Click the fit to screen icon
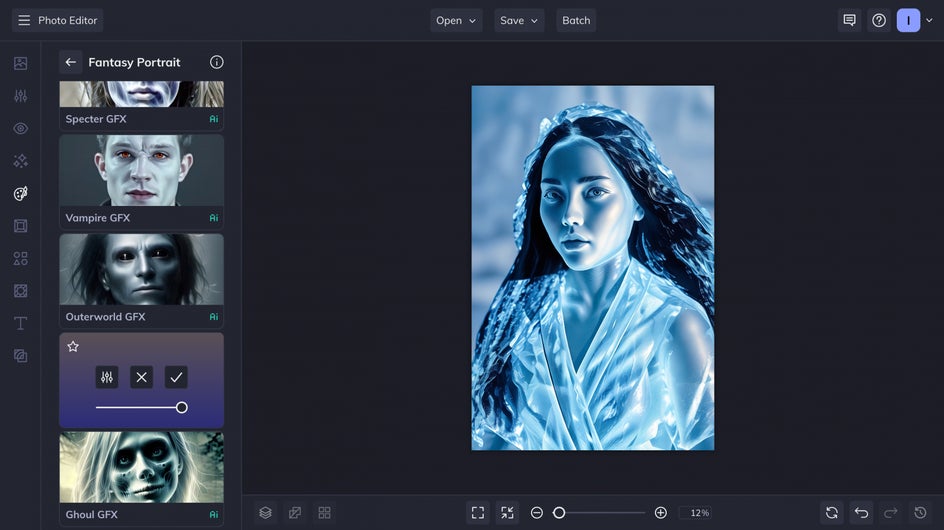 (x=478, y=513)
